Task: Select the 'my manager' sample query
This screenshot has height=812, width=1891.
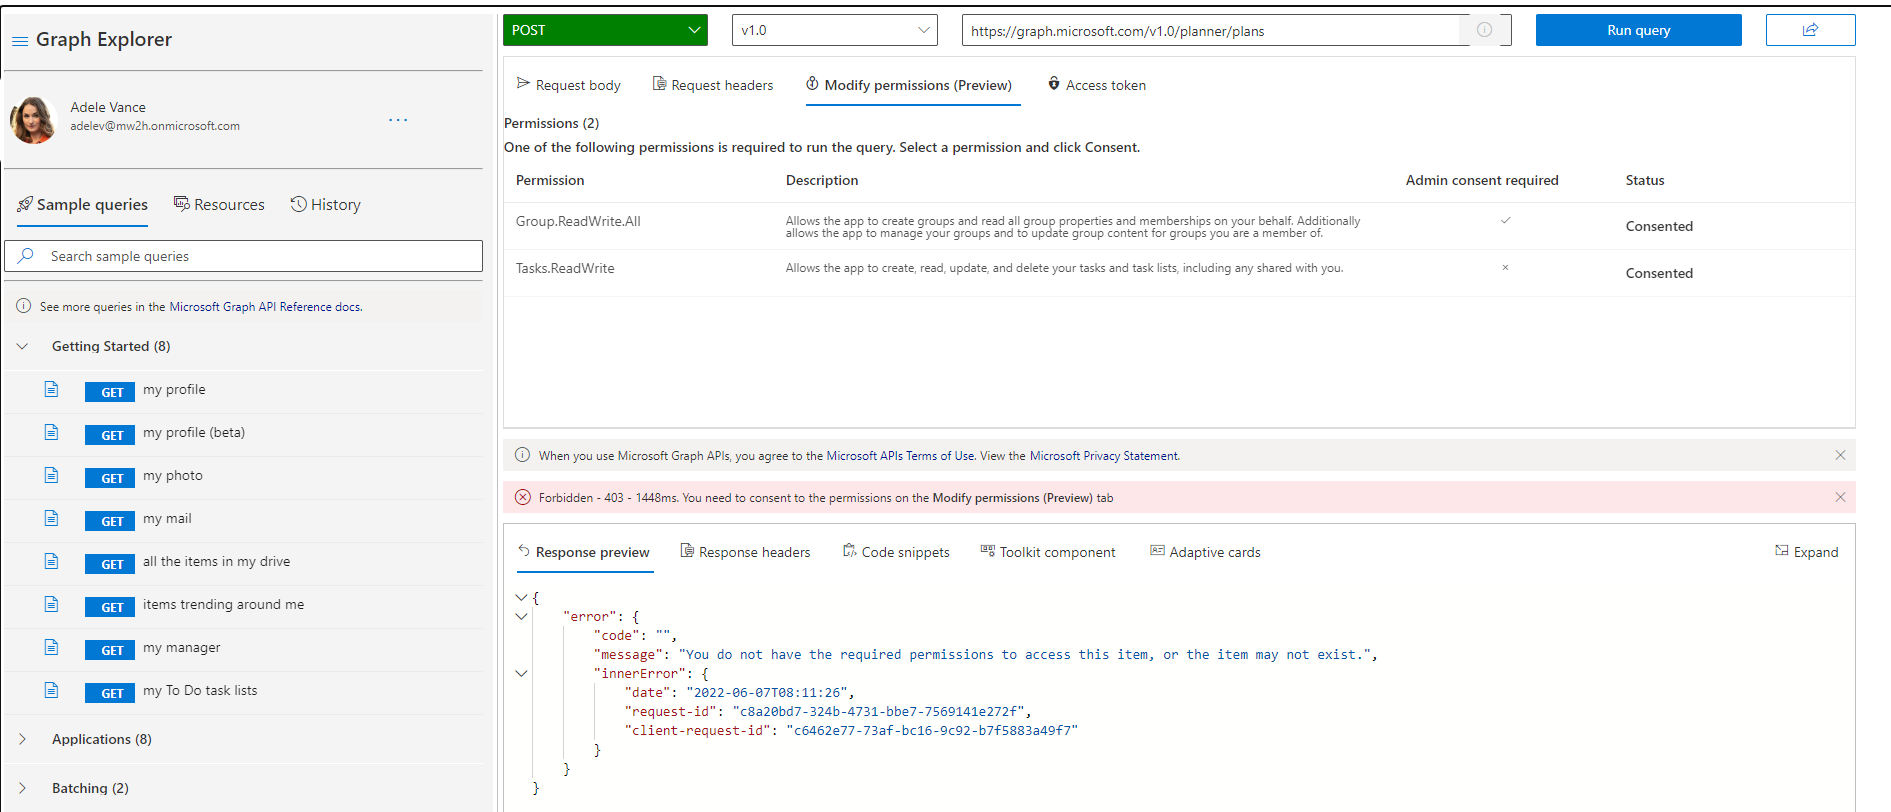Action: click(182, 648)
